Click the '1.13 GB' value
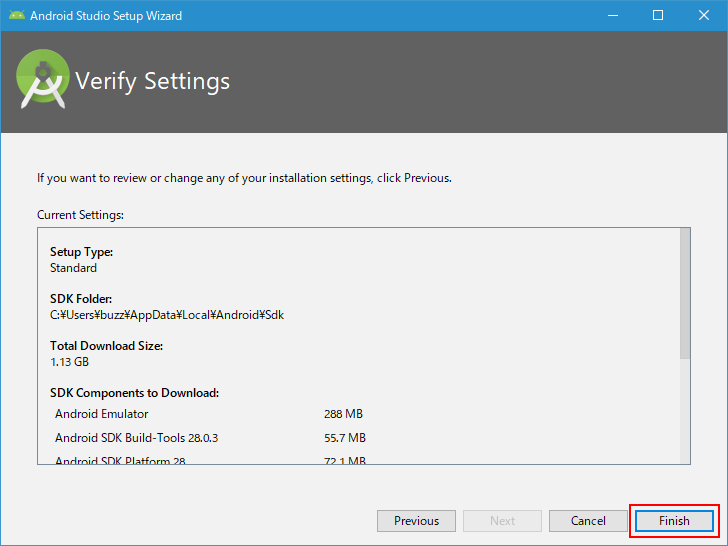The width and height of the screenshot is (728, 546). click(x=69, y=362)
